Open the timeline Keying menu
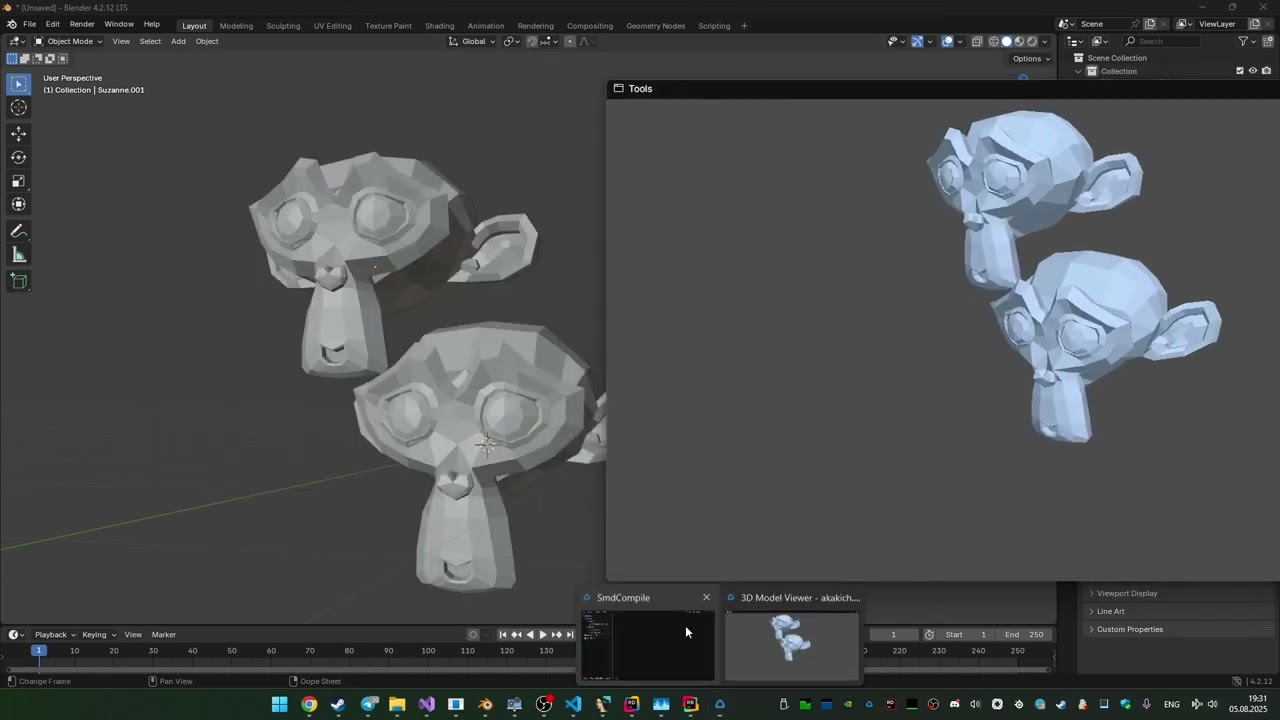 (x=98, y=634)
